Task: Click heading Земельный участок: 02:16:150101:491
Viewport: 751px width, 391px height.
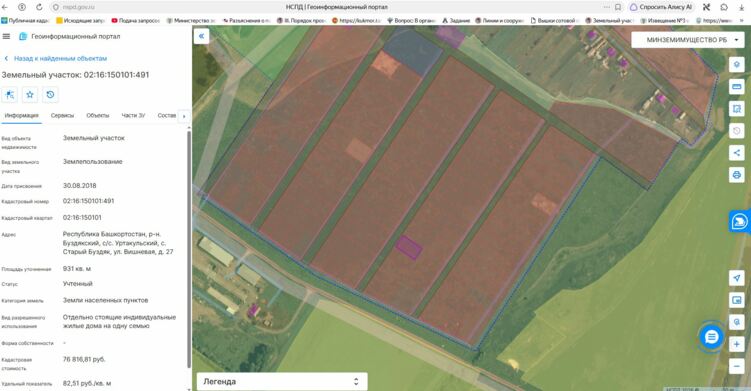Action: [x=75, y=75]
